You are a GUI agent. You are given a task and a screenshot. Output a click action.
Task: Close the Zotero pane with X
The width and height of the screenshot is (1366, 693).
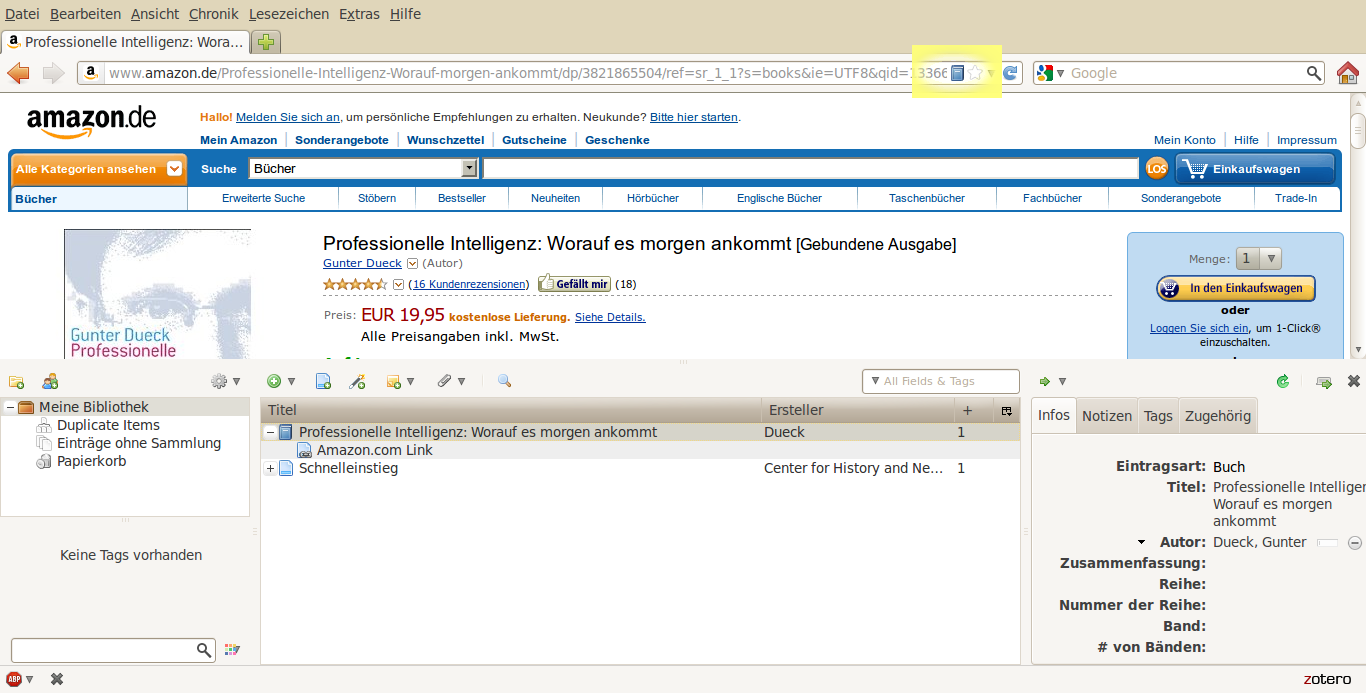coord(1354,381)
